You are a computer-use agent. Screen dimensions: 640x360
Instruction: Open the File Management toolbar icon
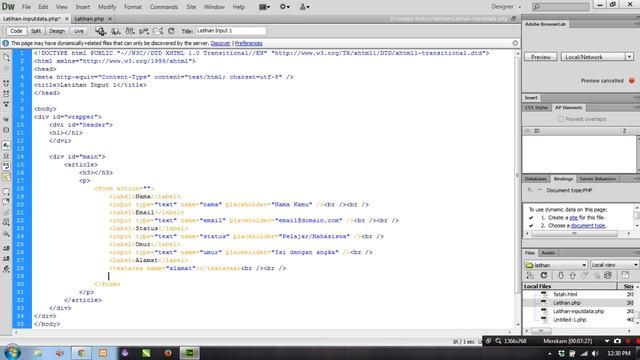tap(130, 31)
